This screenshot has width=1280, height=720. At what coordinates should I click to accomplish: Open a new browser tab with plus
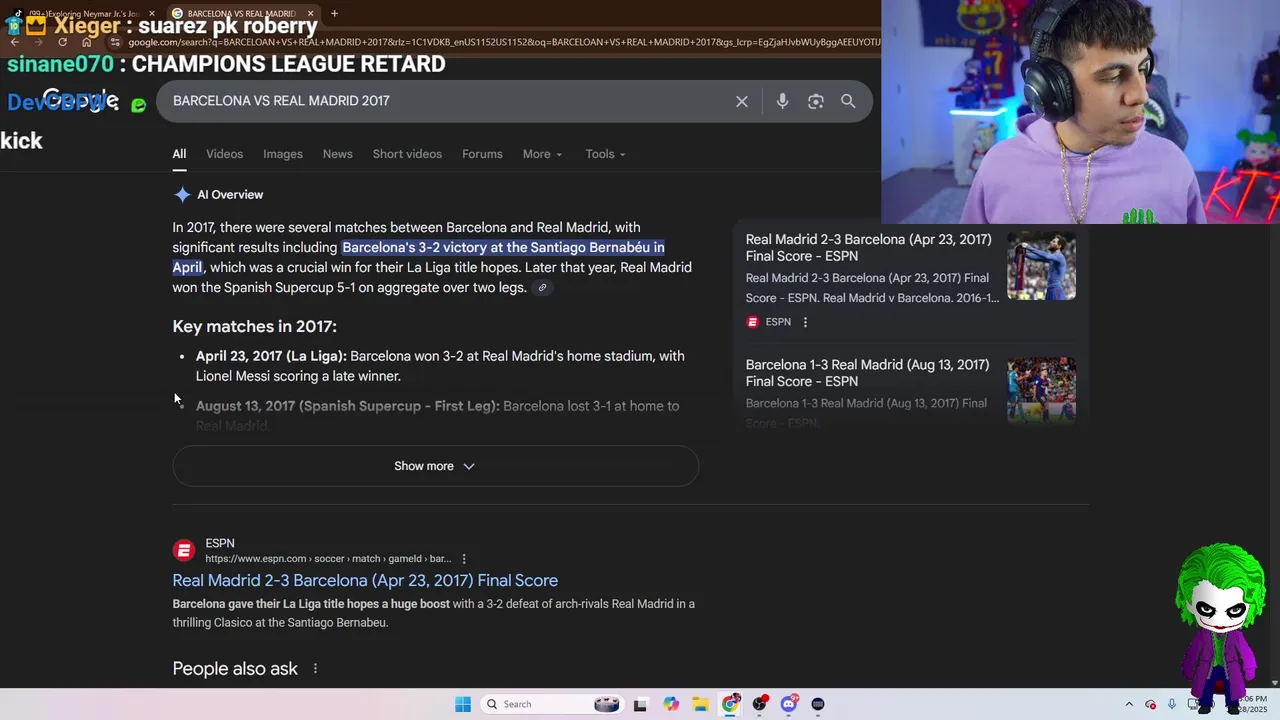pyautogui.click(x=334, y=13)
